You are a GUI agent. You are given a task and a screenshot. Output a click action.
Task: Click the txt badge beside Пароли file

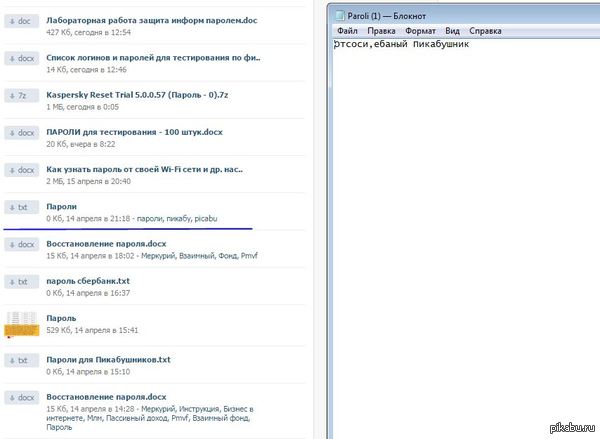(21, 207)
